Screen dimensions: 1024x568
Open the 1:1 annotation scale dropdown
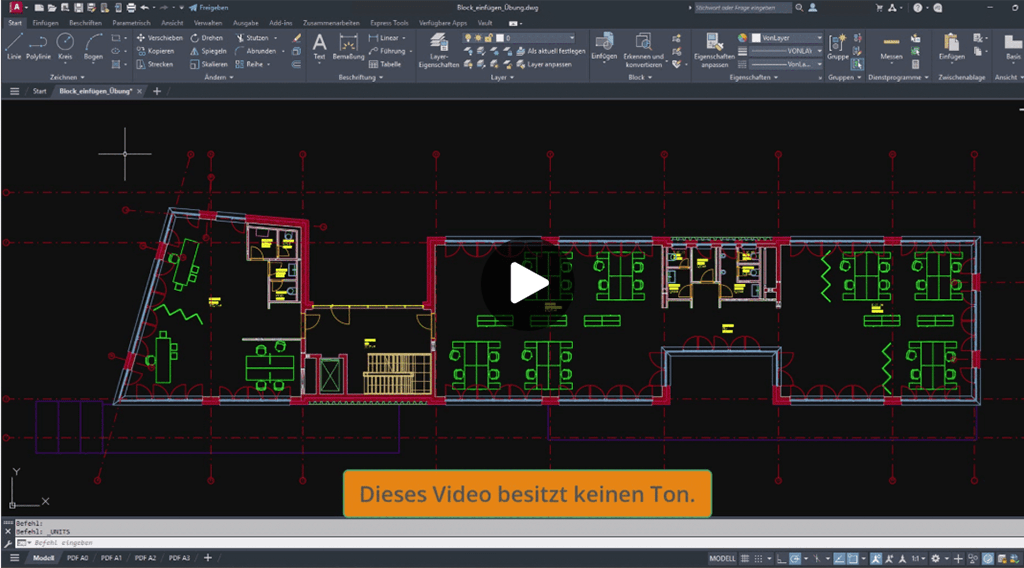(x=918, y=559)
